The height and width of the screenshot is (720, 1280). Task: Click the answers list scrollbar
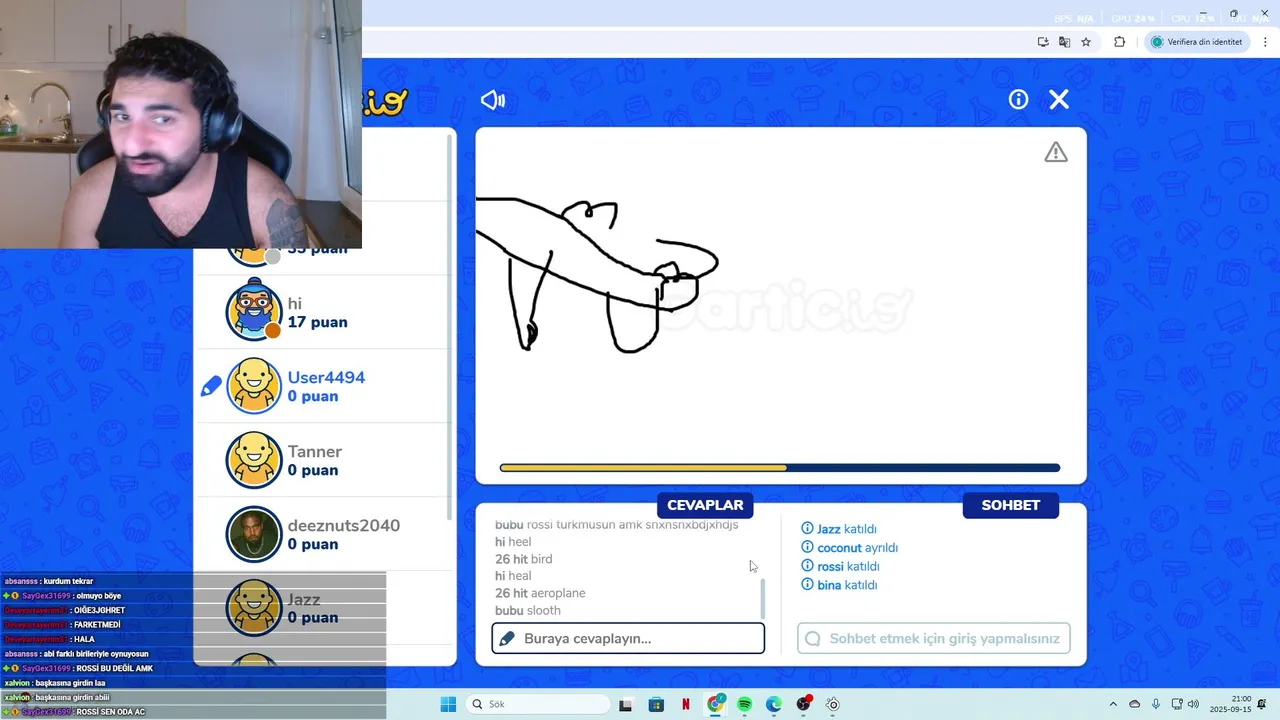coord(763,598)
